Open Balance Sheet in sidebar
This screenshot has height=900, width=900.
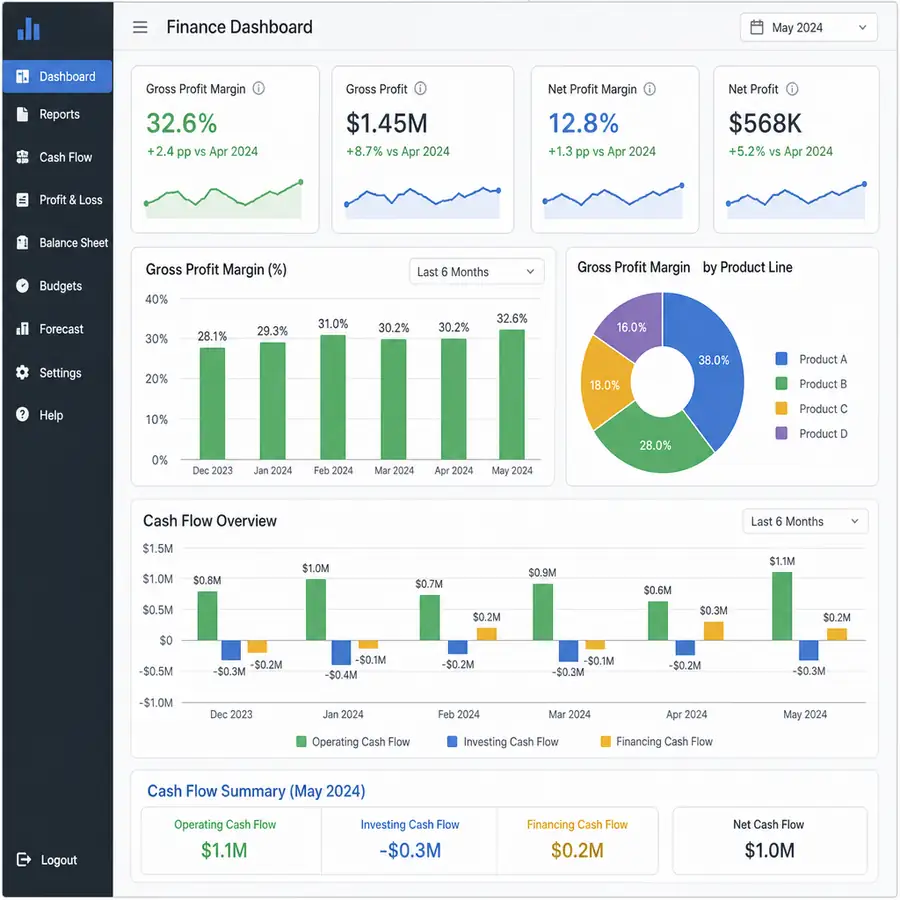(57, 243)
